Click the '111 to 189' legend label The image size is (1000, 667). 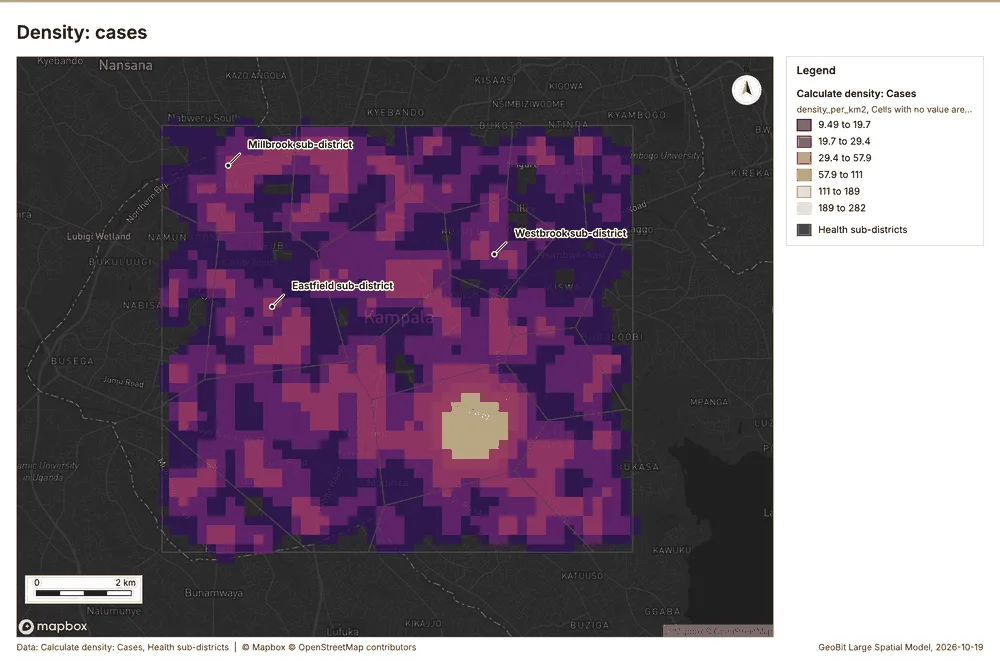click(x=839, y=191)
